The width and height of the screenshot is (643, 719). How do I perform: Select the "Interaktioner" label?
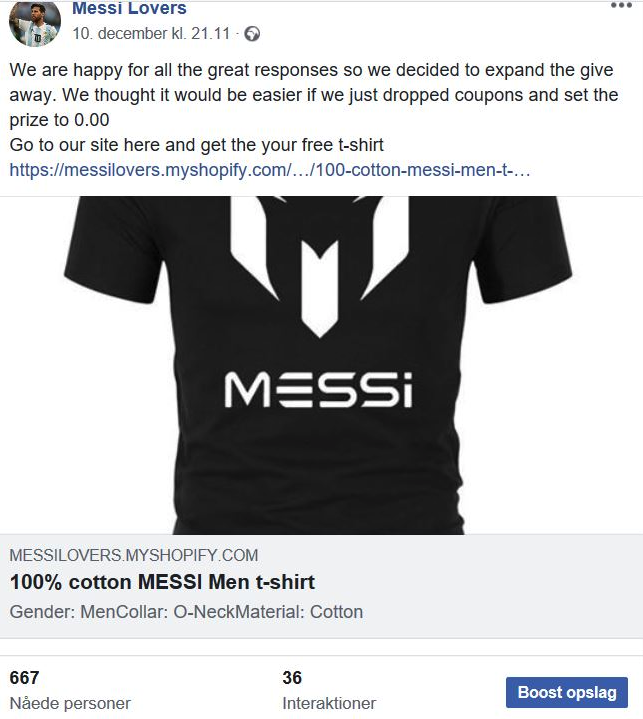point(329,703)
